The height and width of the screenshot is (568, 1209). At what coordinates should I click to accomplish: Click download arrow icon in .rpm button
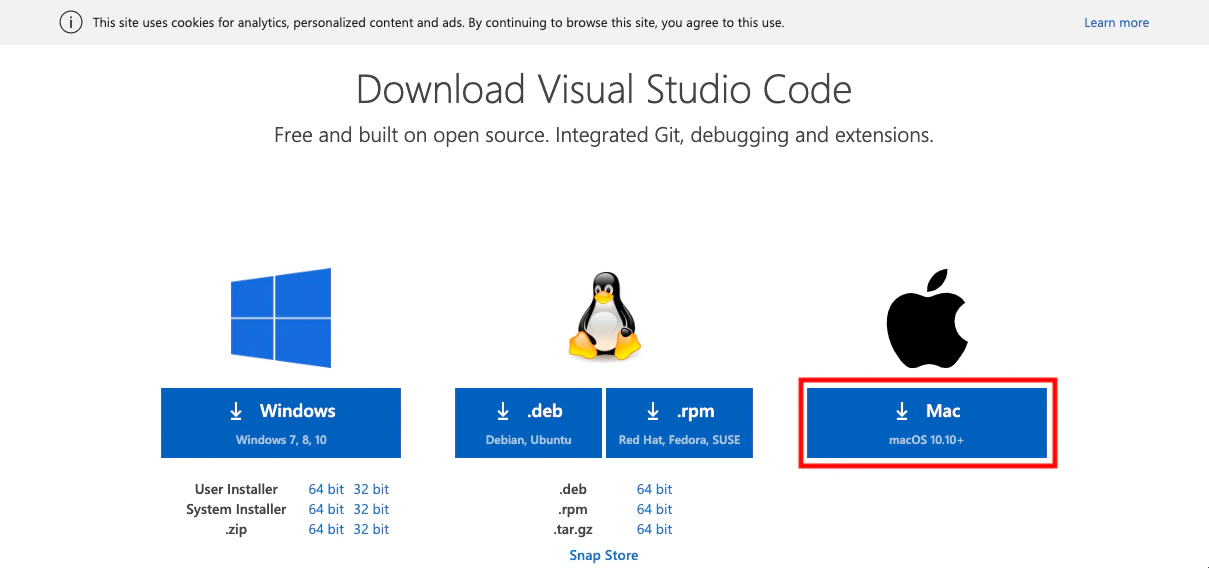coord(653,411)
